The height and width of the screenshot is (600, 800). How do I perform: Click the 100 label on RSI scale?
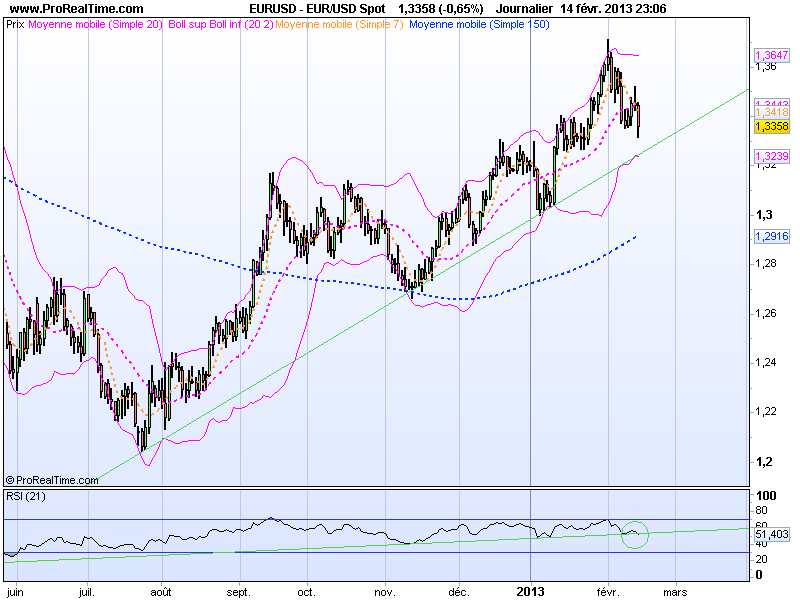(x=766, y=495)
